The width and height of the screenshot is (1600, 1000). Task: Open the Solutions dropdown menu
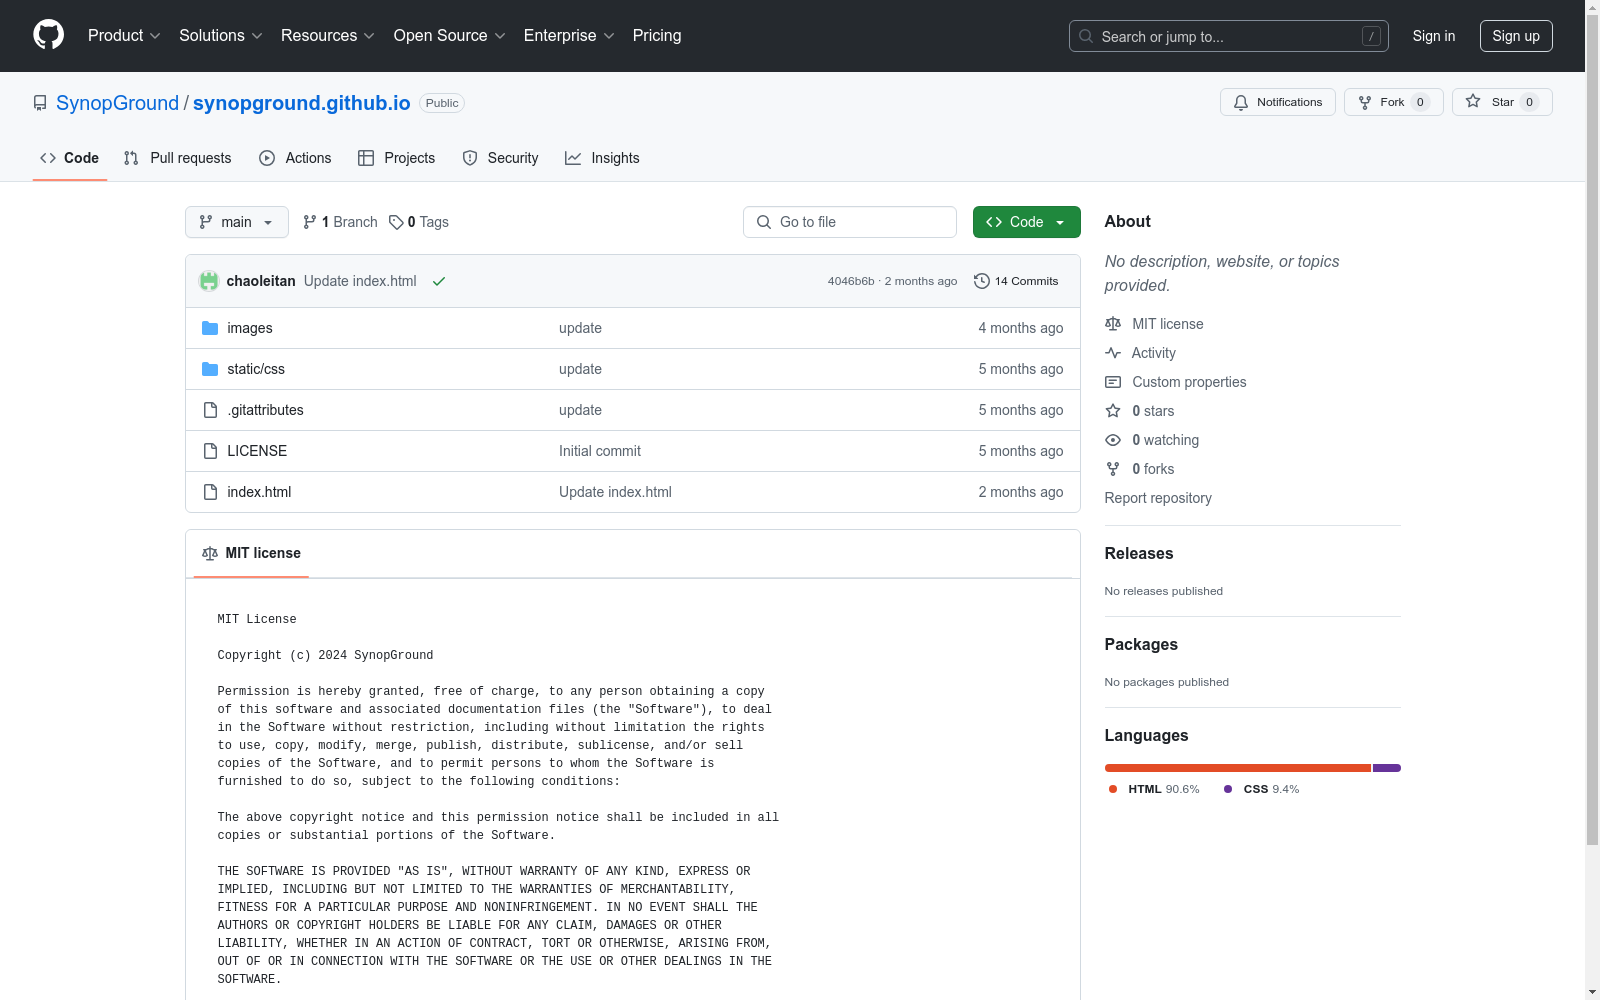221,35
